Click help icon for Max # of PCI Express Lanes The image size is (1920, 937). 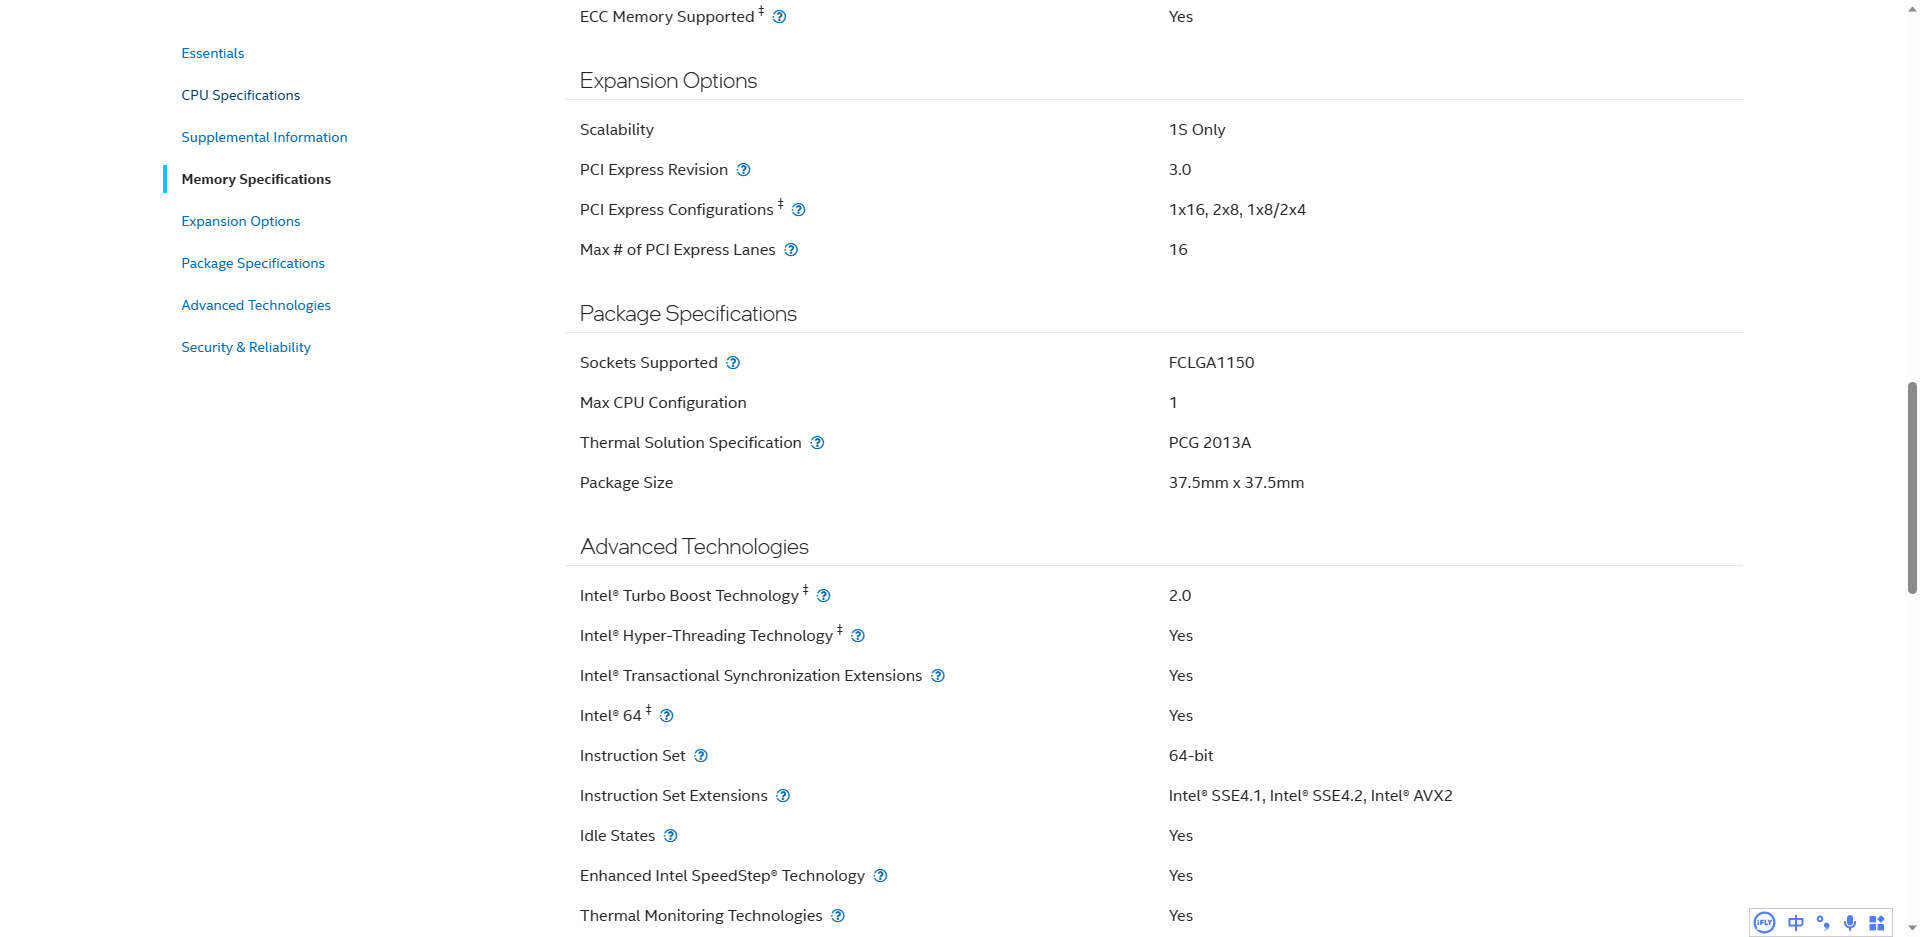pos(791,250)
